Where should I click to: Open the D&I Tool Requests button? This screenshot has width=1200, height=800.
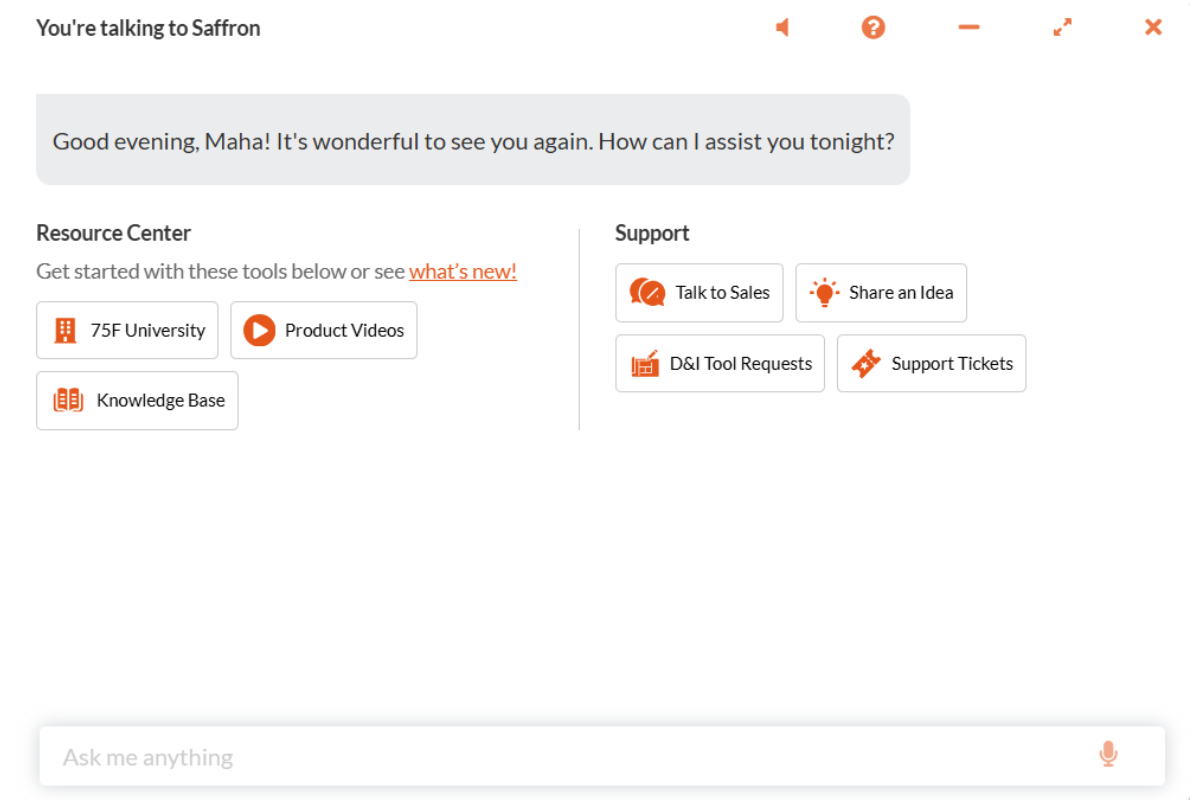point(720,363)
